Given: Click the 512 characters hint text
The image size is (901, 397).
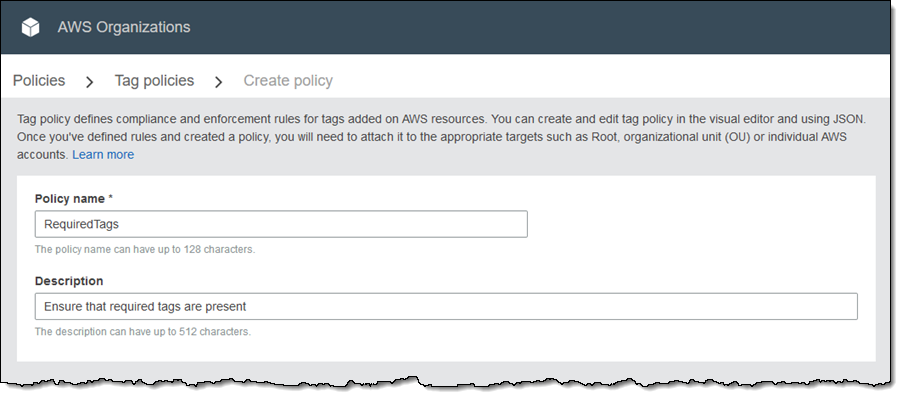Looking at the screenshot, I should [x=143, y=332].
